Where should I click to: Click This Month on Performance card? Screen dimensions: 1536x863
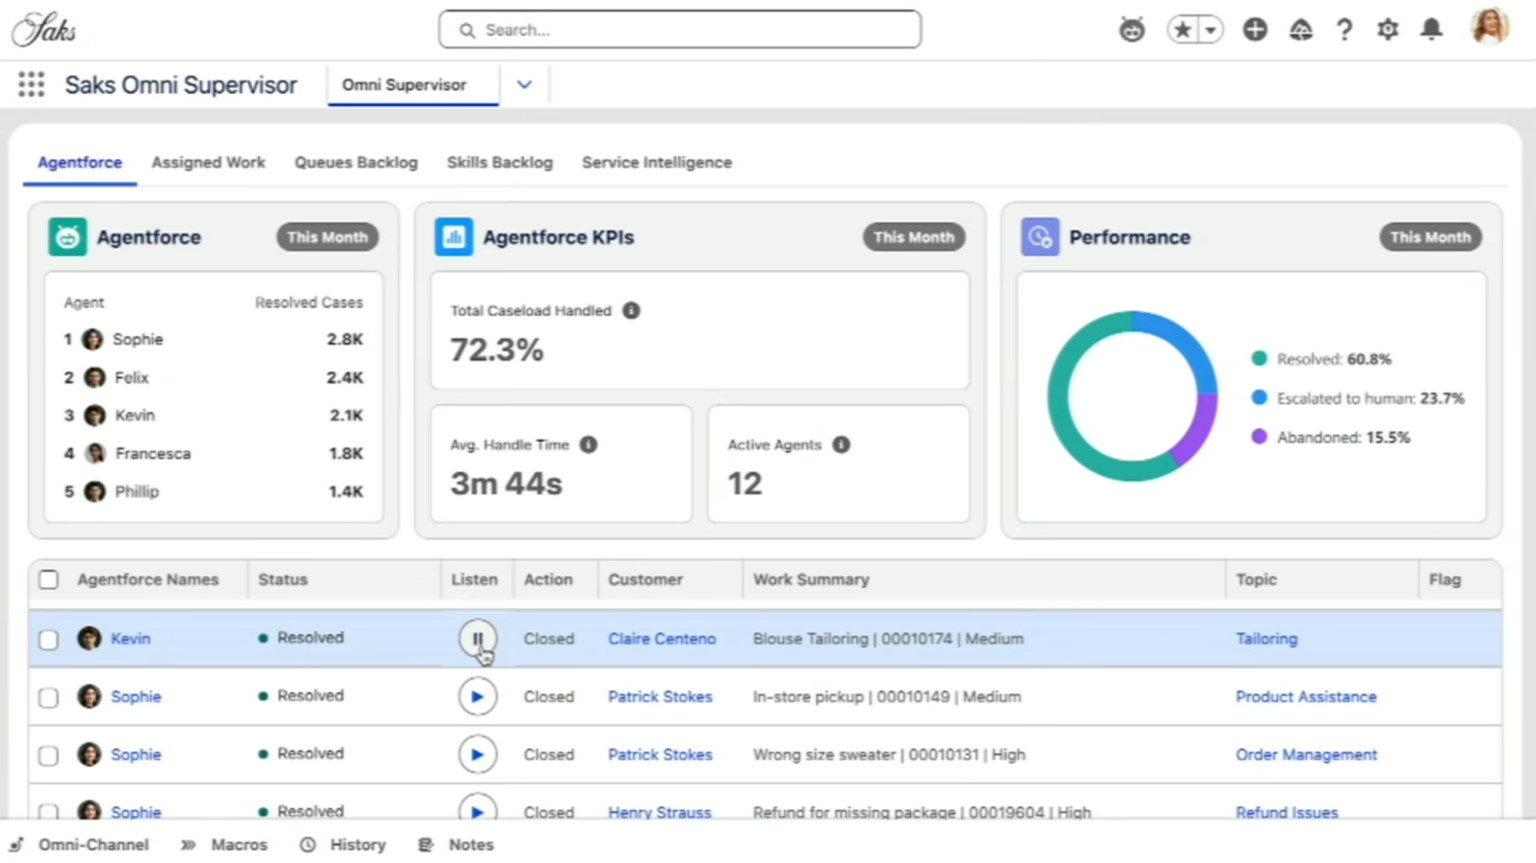coord(1430,237)
